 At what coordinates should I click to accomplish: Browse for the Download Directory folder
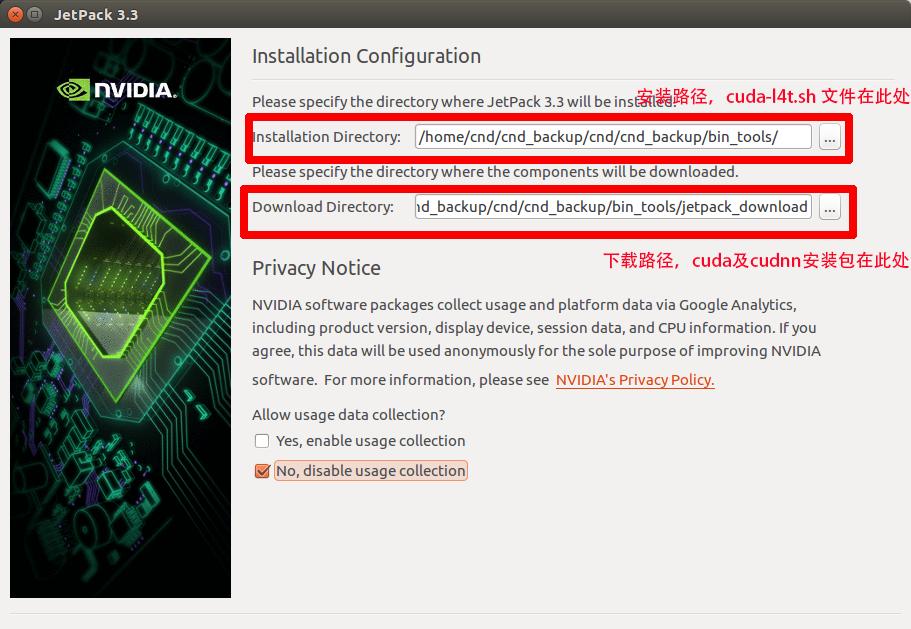pyautogui.click(x=830, y=207)
